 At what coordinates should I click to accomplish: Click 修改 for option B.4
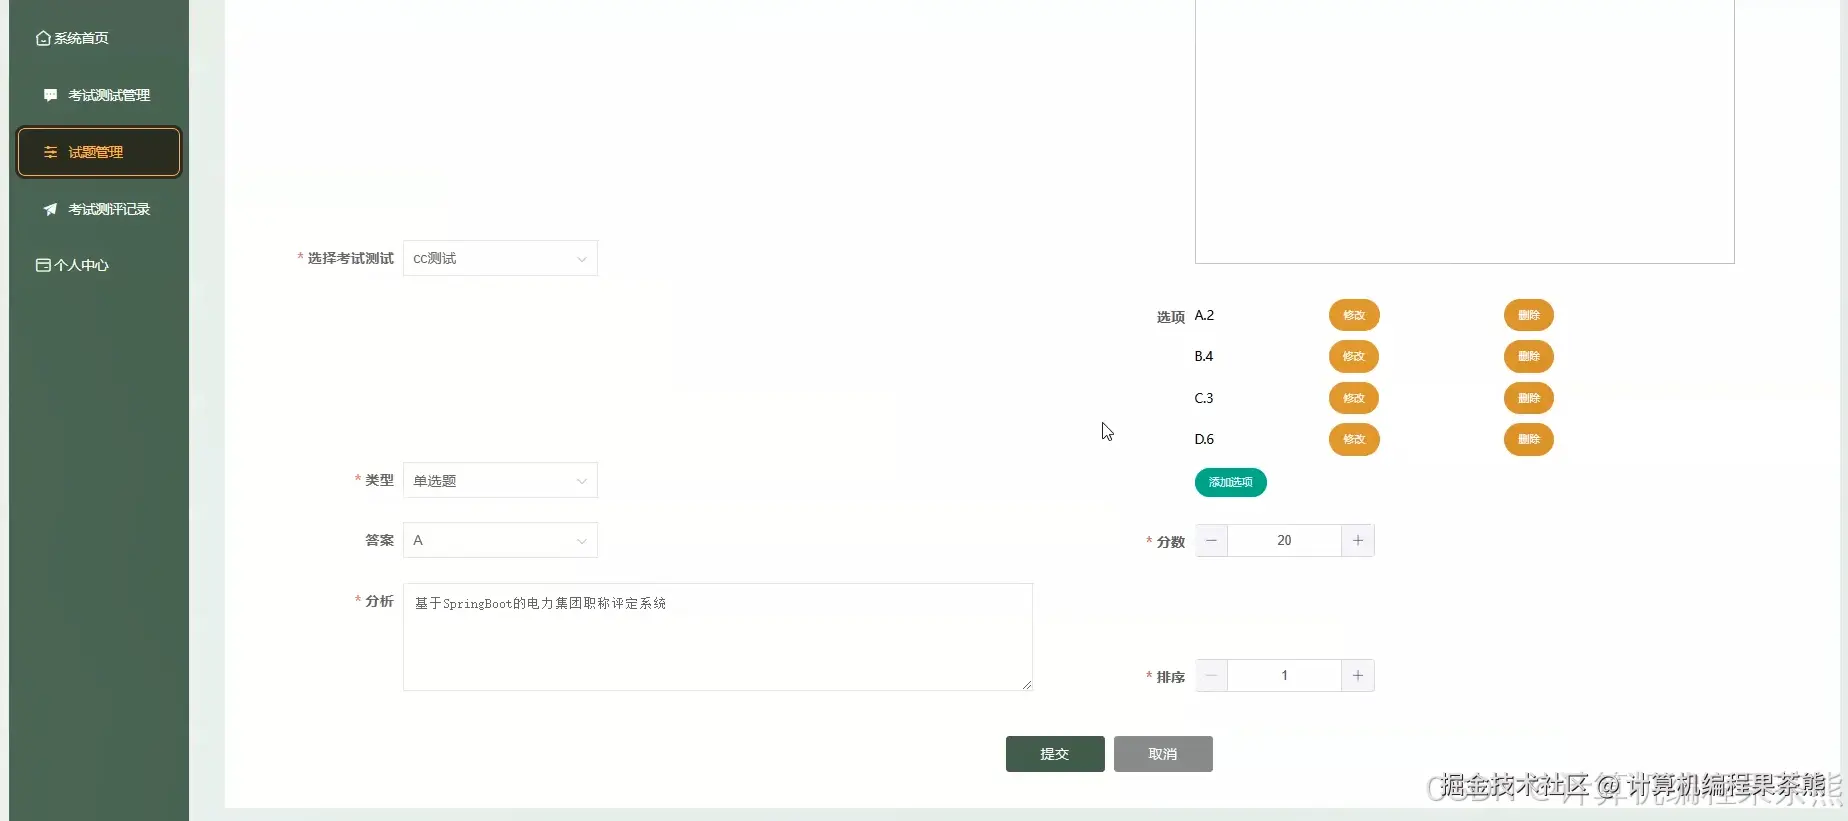point(1354,356)
